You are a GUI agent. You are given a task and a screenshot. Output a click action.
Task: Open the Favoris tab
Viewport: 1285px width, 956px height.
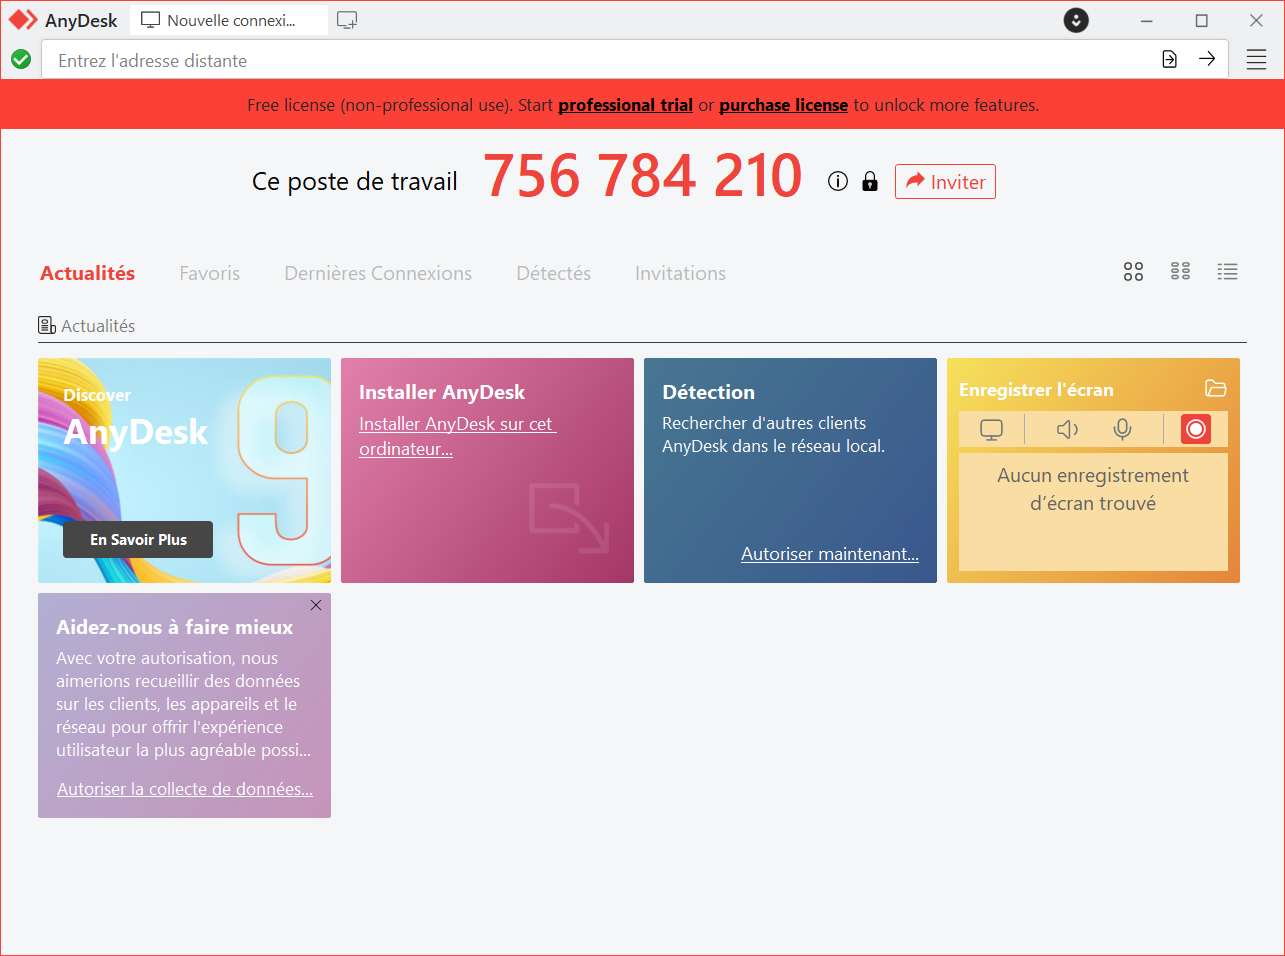click(210, 273)
